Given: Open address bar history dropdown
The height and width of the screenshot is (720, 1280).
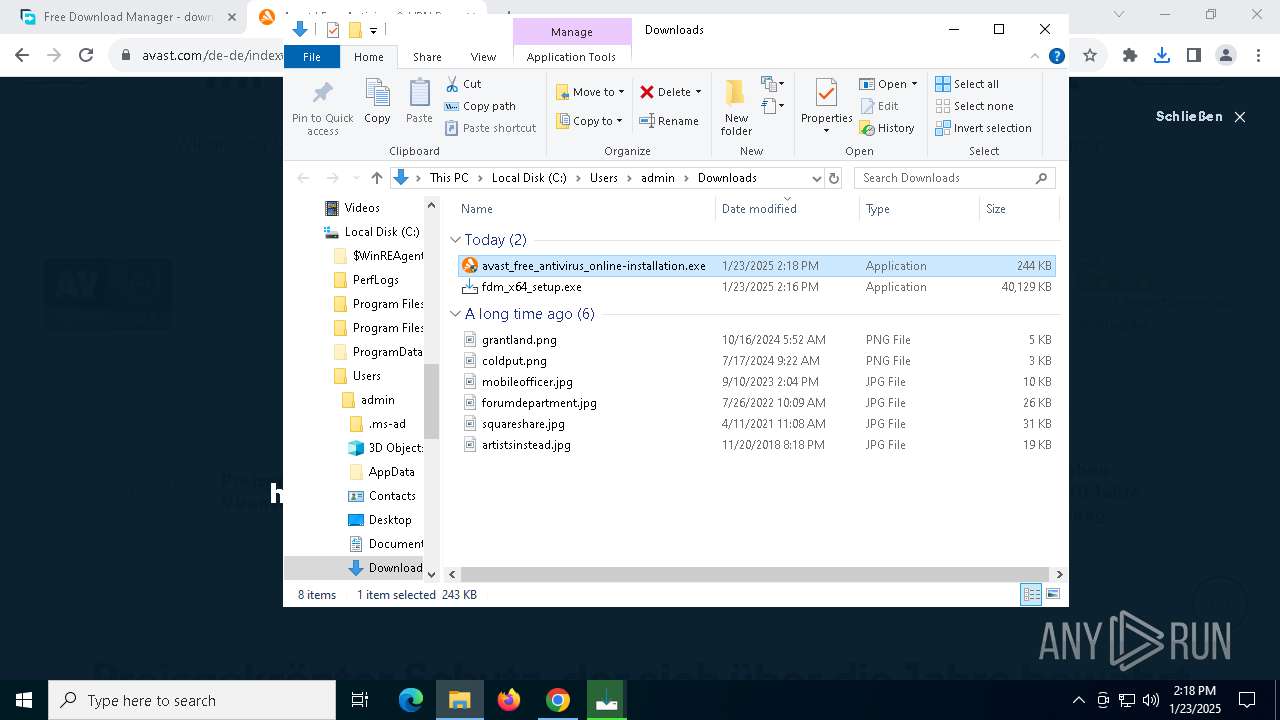Looking at the screenshot, I should (x=816, y=178).
